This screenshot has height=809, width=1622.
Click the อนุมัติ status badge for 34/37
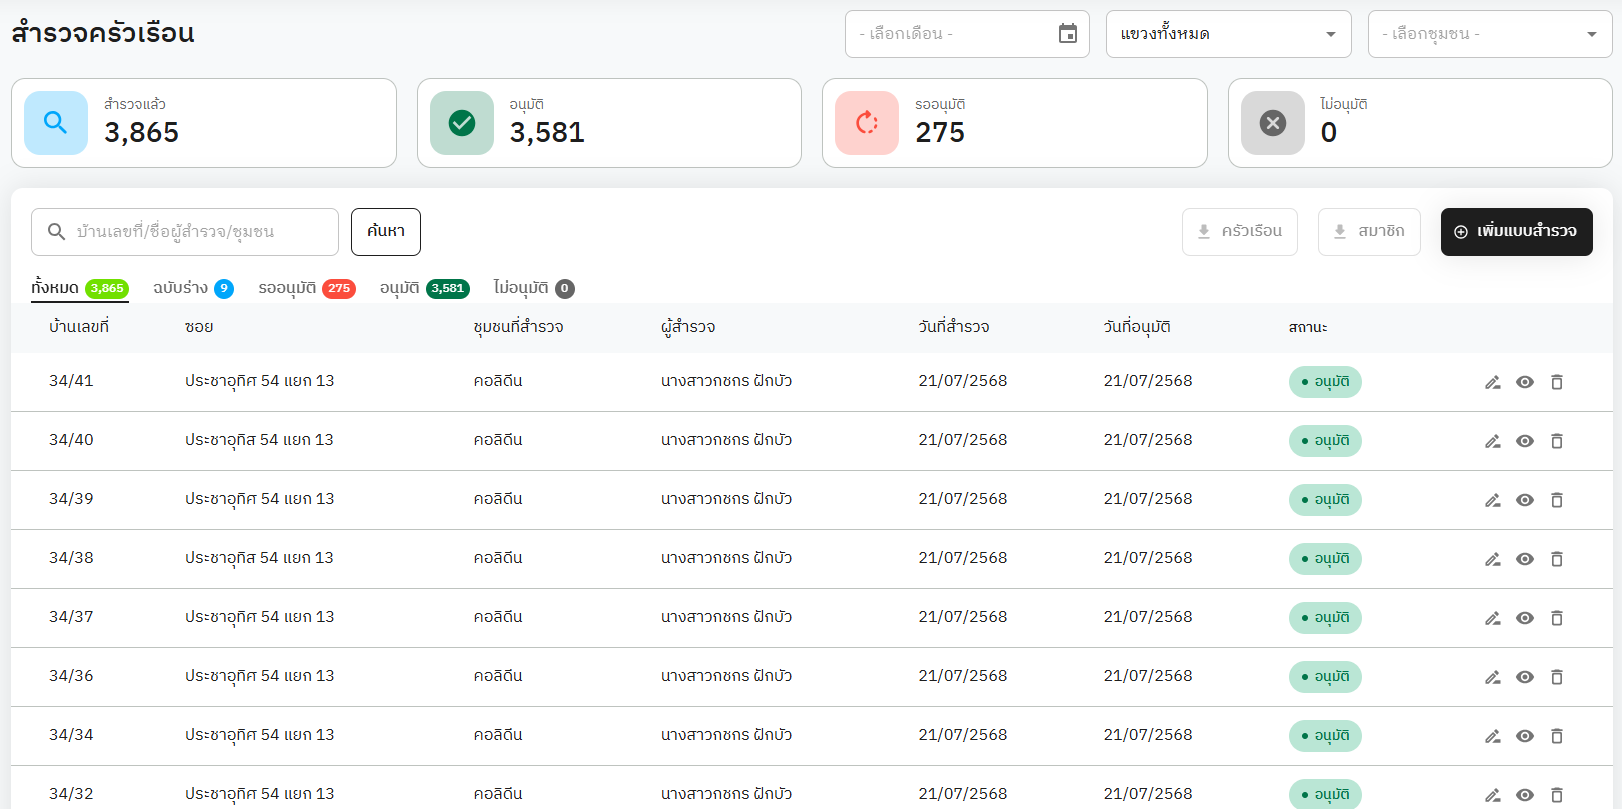tap(1325, 618)
